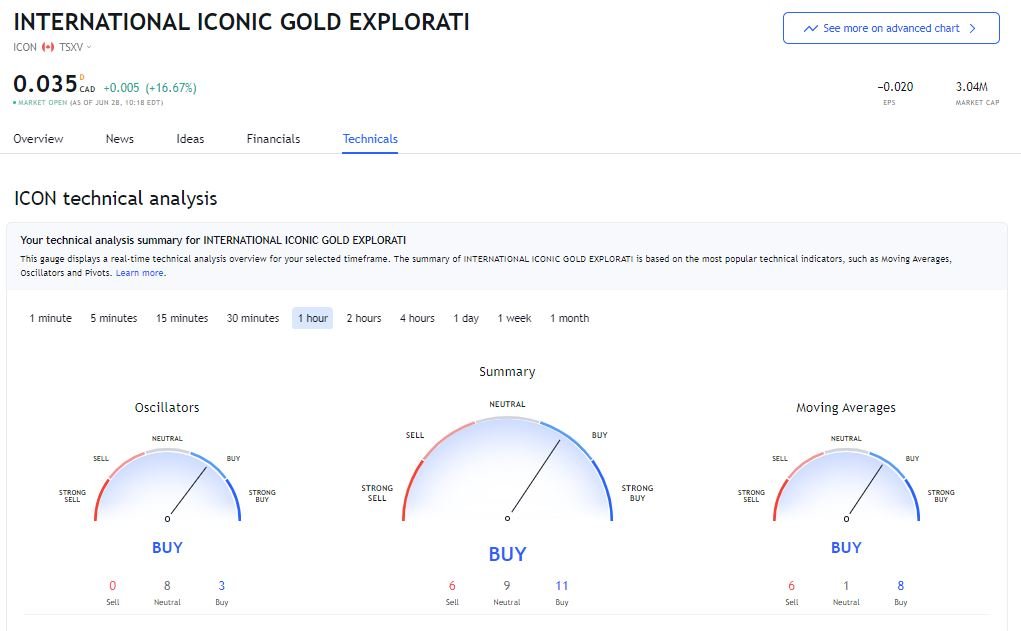
Task: Select the 15 minutes timeframe
Action: tap(182, 318)
